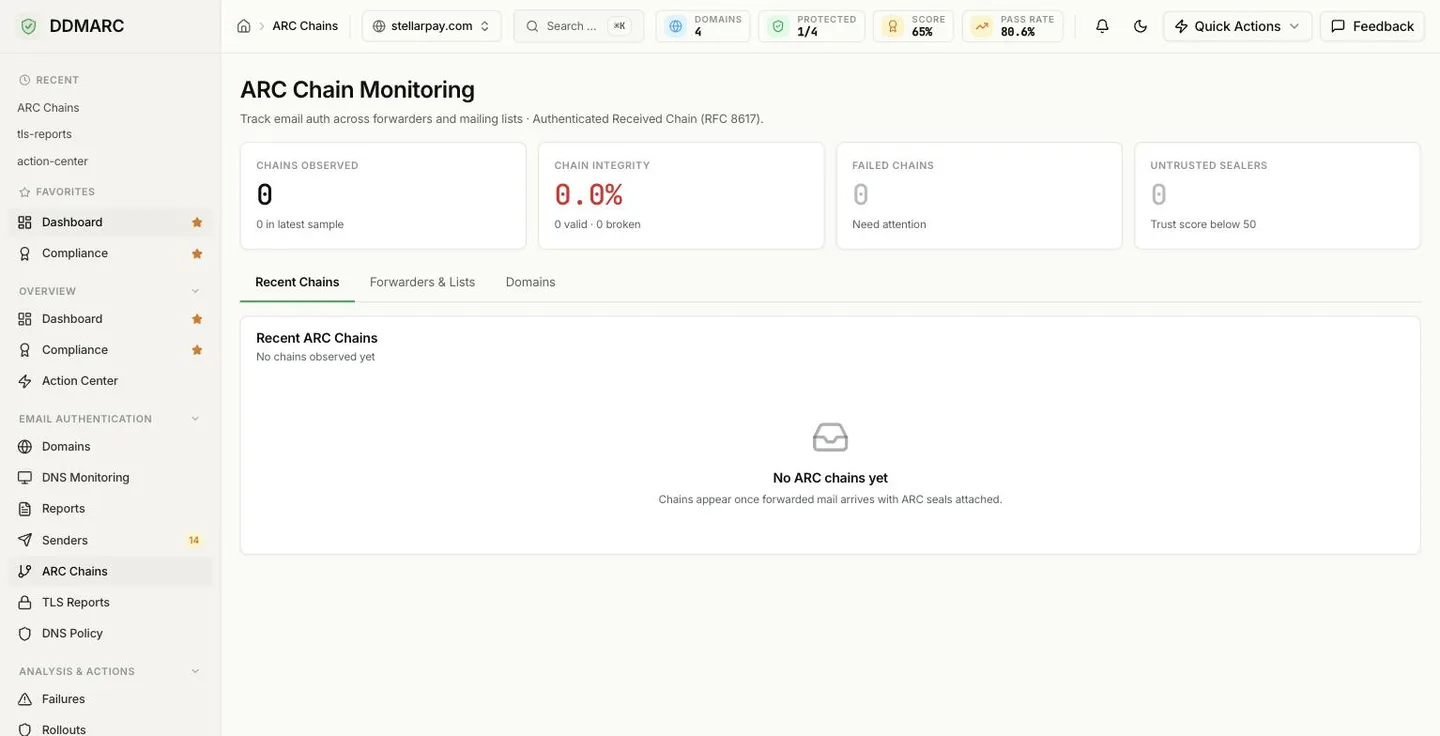Click the TLS Reports lock icon
The height and width of the screenshot is (736, 1440).
point(25,602)
